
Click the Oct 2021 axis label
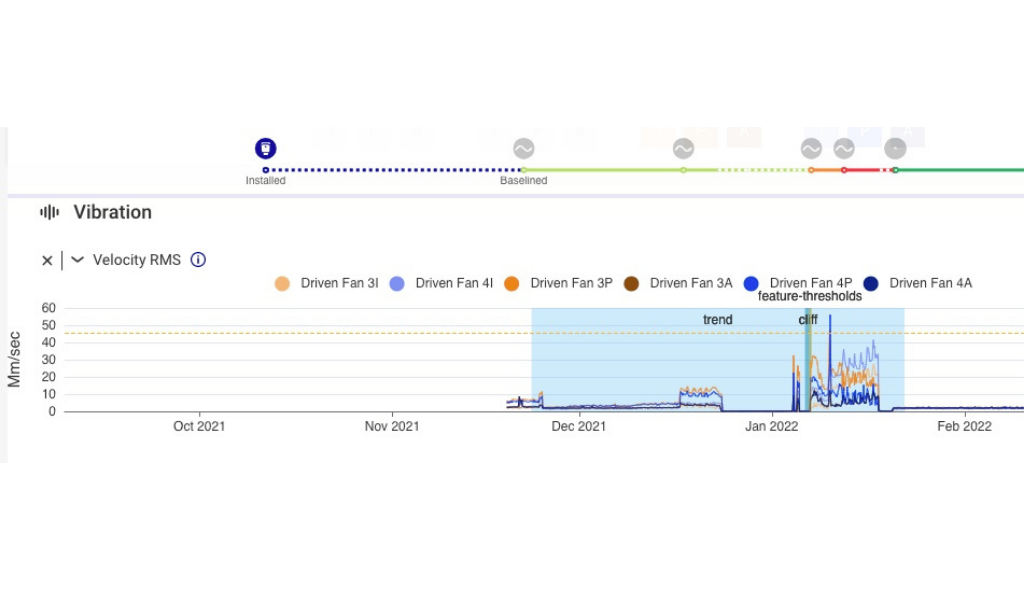click(x=199, y=426)
